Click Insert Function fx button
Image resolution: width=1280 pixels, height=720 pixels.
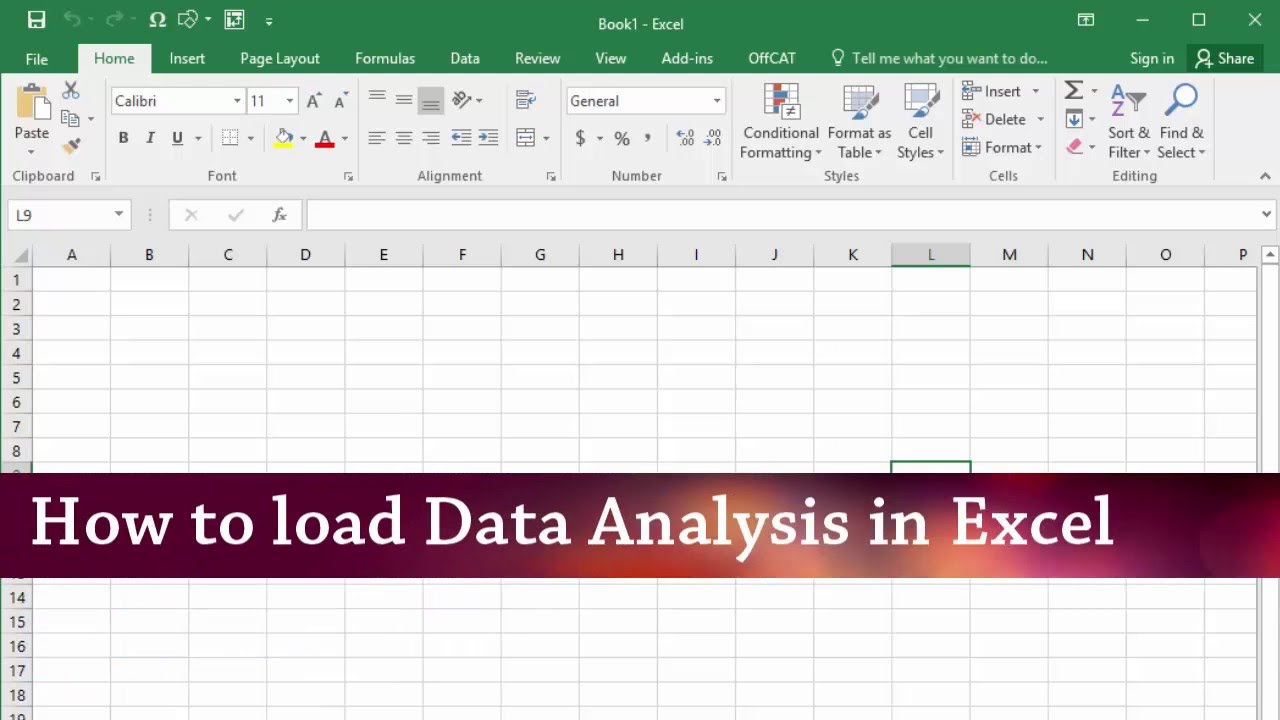tap(280, 214)
